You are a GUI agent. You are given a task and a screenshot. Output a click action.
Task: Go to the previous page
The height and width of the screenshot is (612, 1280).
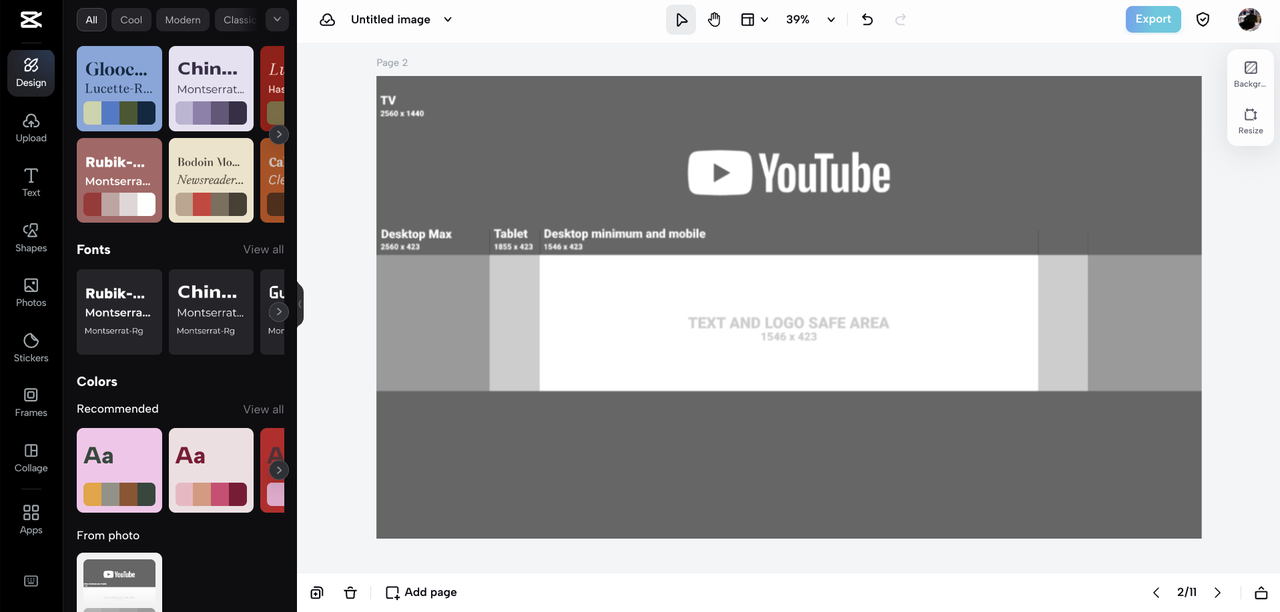1156,592
